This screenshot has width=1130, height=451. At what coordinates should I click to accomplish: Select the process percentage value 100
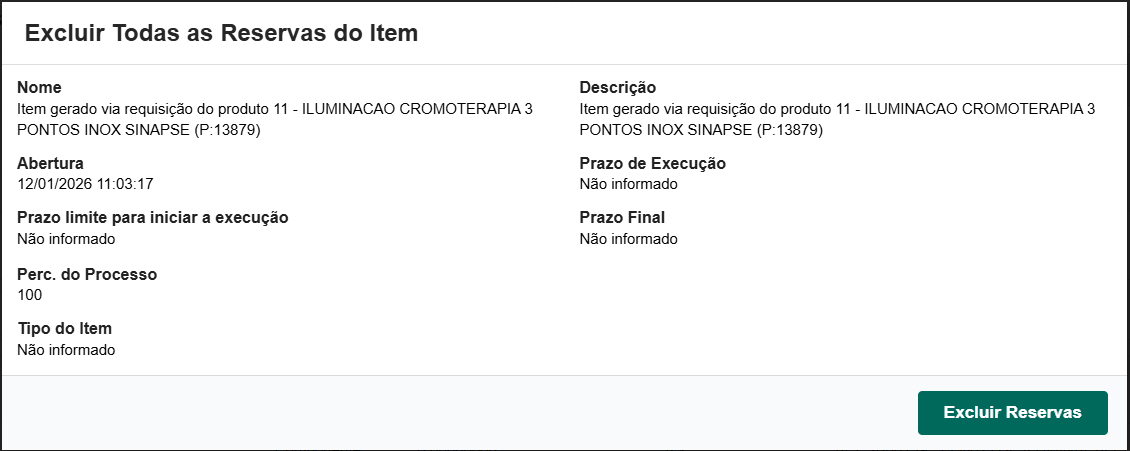click(x=30, y=295)
